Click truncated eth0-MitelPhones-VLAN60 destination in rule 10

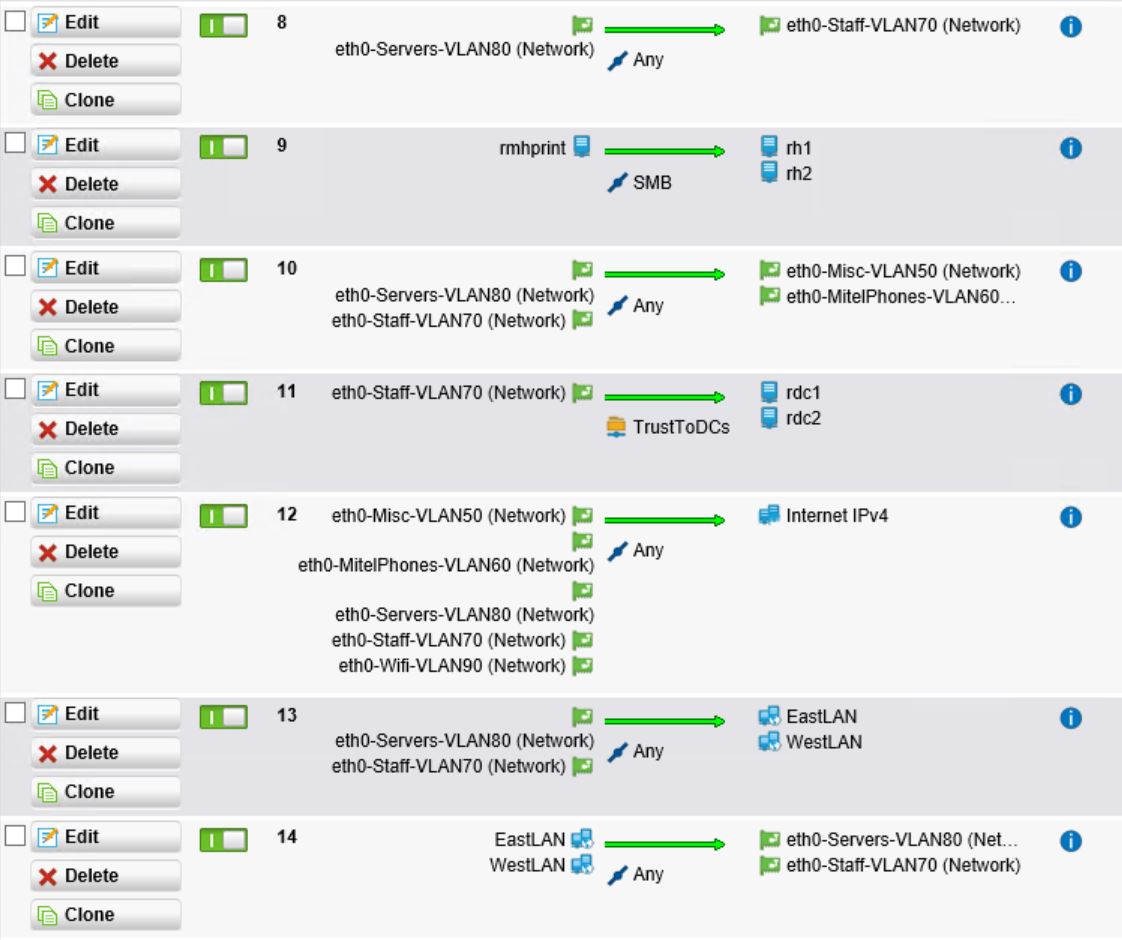(x=900, y=297)
